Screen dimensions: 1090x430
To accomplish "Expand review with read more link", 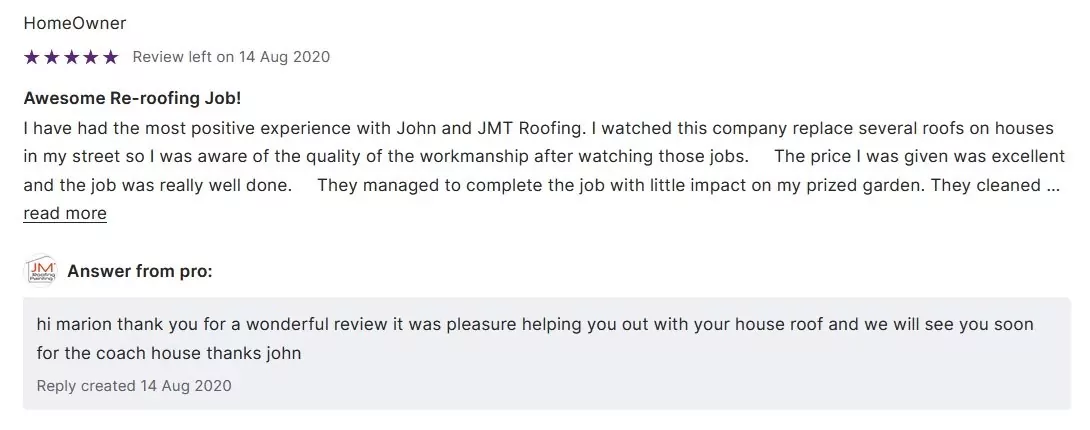I will [x=65, y=213].
